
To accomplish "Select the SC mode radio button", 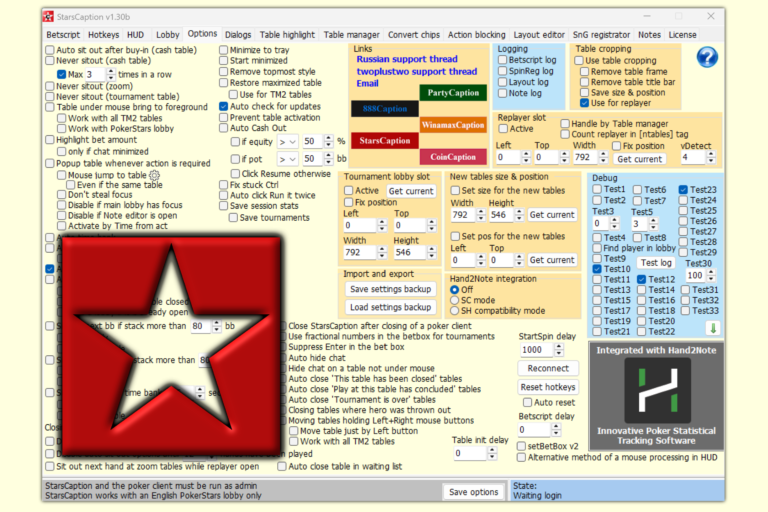I will [x=455, y=300].
